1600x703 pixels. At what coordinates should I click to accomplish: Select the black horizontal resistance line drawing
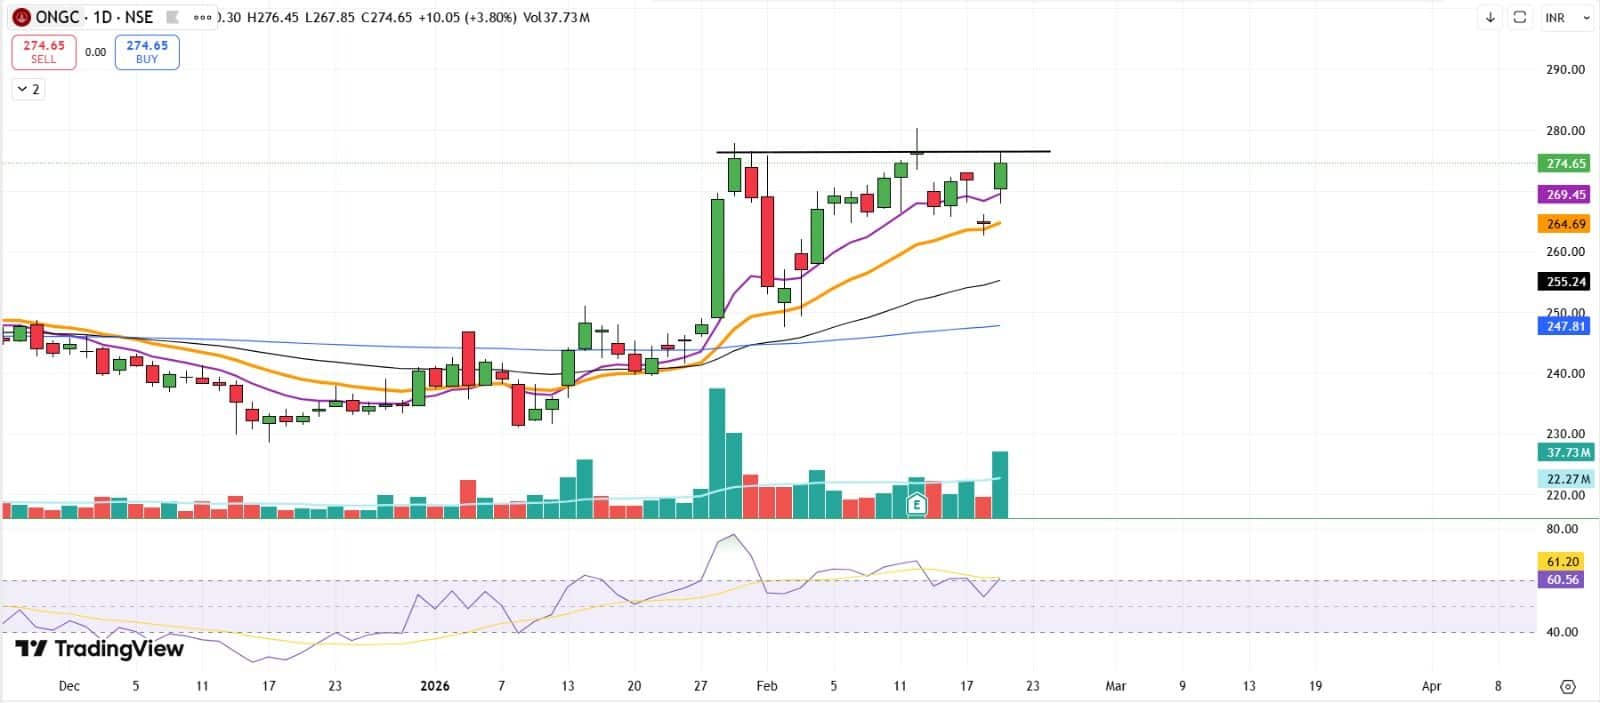(x=883, y=152)
